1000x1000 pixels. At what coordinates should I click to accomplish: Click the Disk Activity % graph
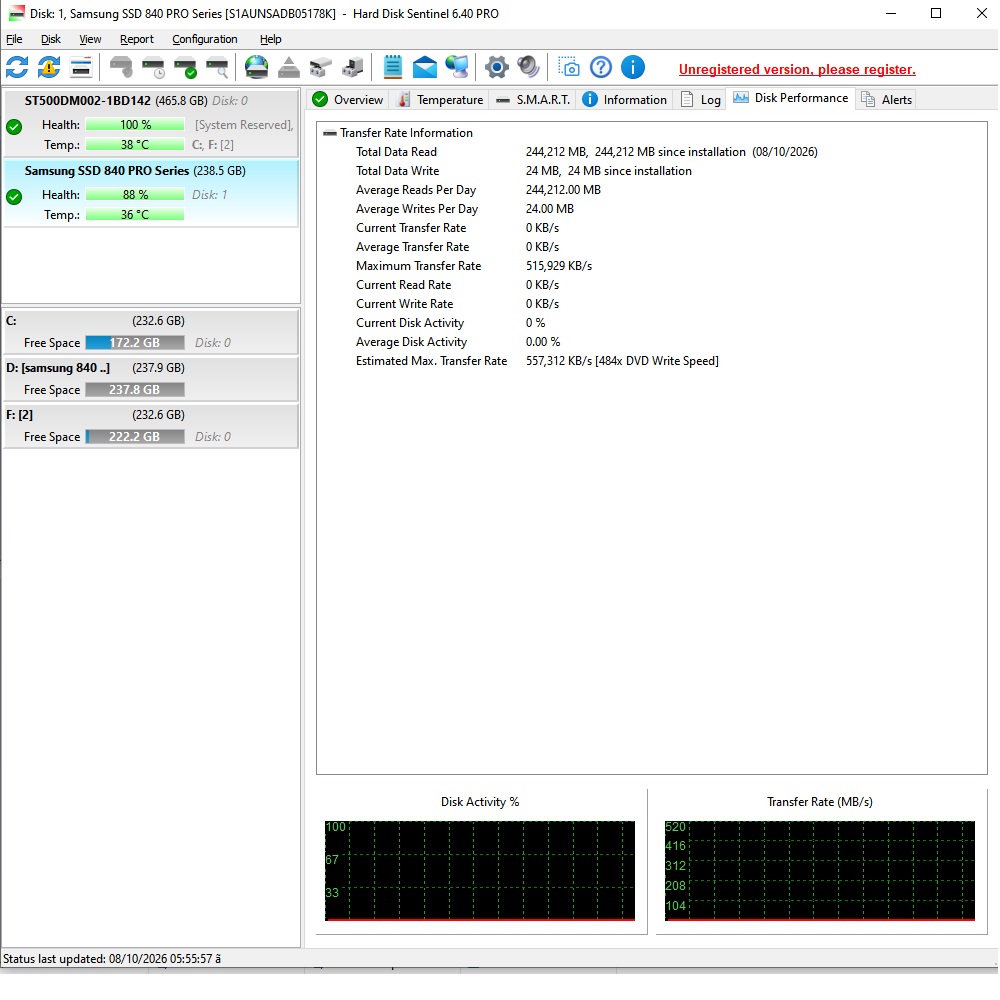480,871
